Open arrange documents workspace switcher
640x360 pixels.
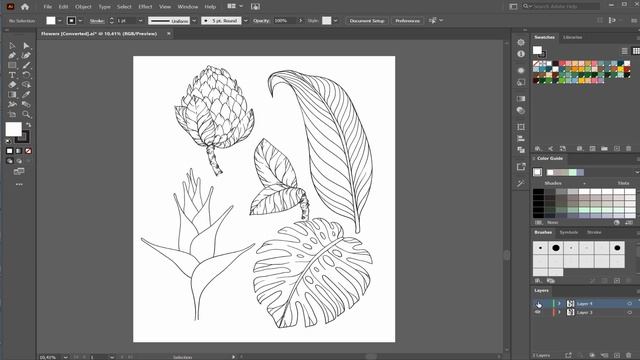point(235,6)
